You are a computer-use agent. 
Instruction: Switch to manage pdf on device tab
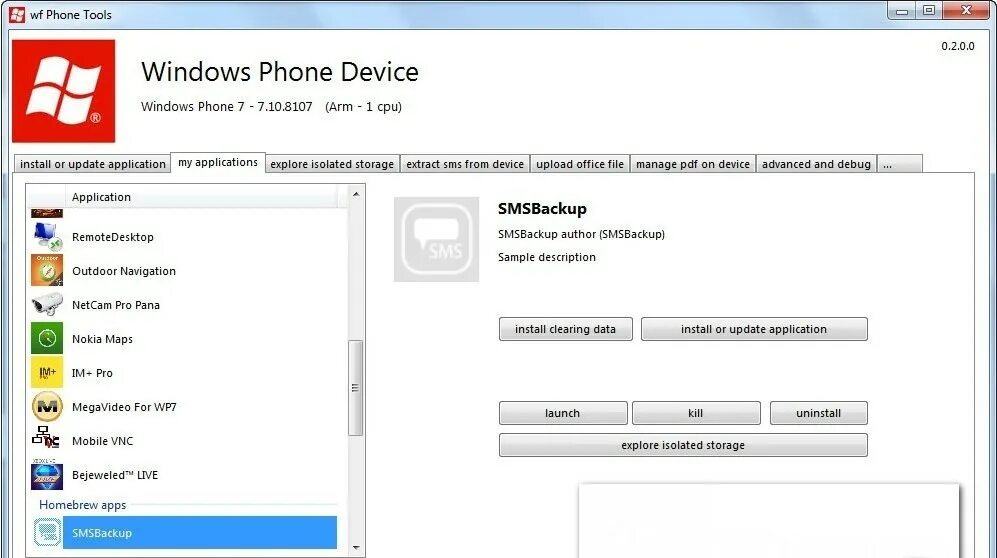(693, 164)
